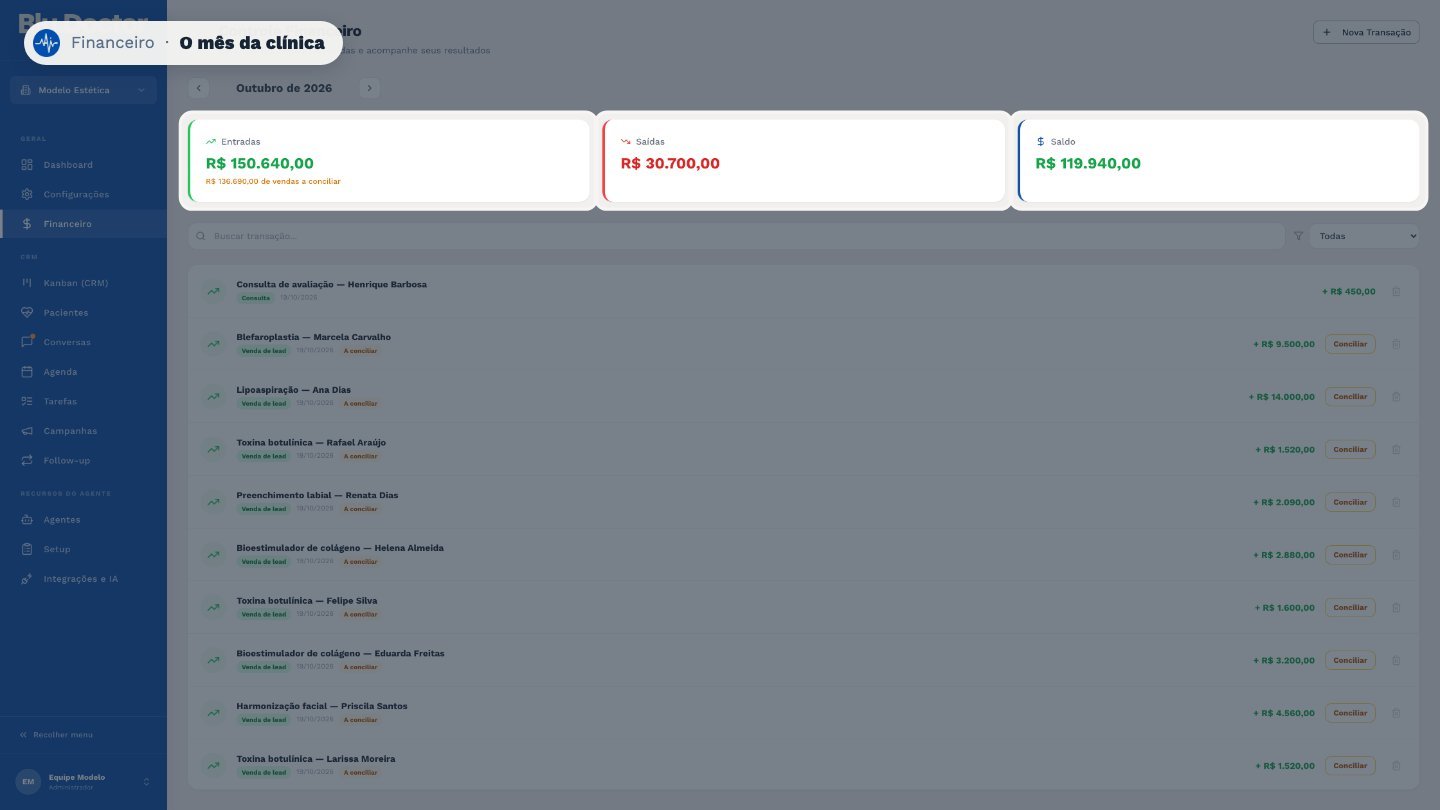Click the Conversas chat bubble icon
1440x810 pixels.
pyautogui.click(x=27, y=342)
